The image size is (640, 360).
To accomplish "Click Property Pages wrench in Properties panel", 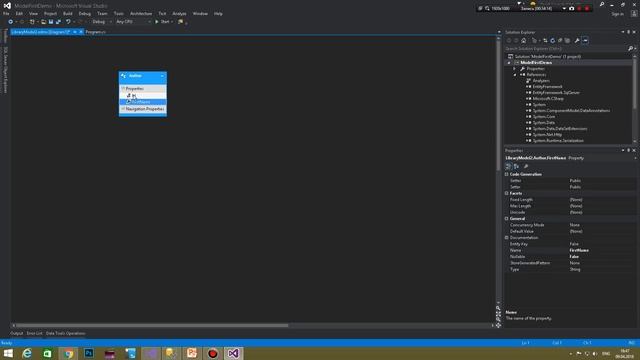I will click(x=526, y=166).
